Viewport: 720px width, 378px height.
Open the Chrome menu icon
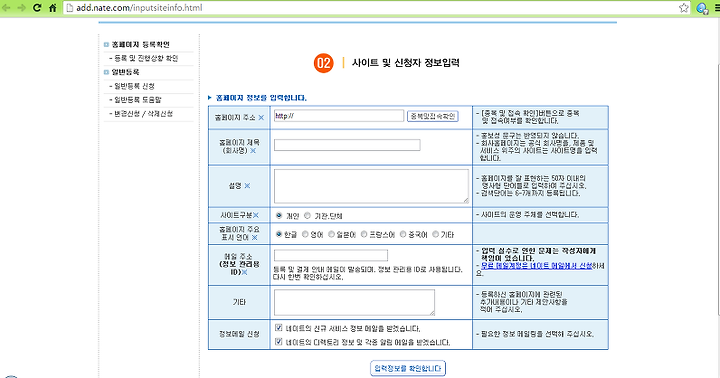717,8
